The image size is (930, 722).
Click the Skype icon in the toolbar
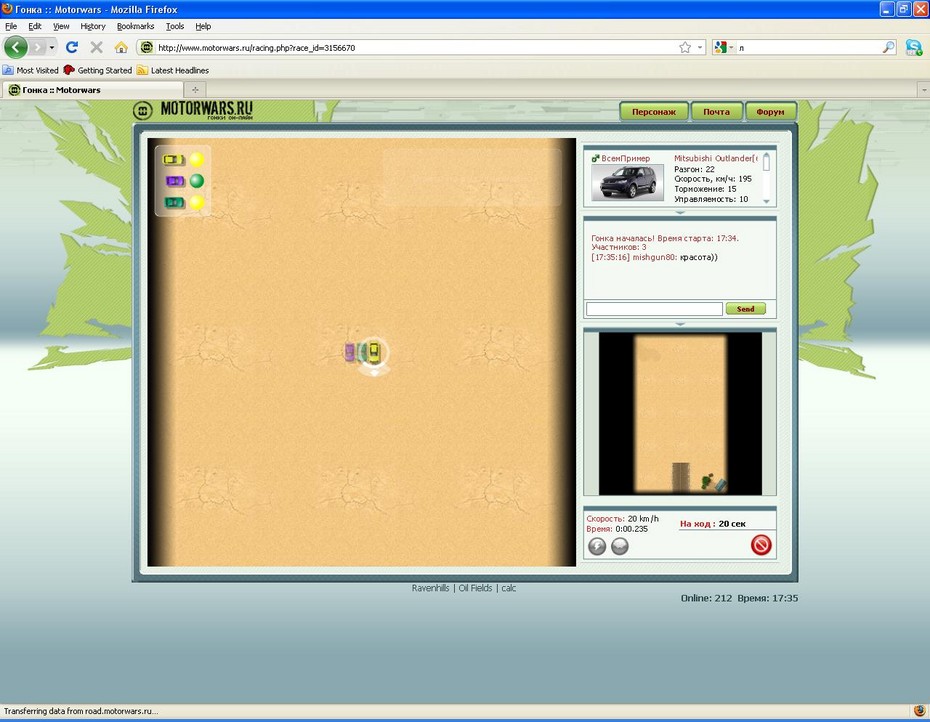[x=913, y=47]
